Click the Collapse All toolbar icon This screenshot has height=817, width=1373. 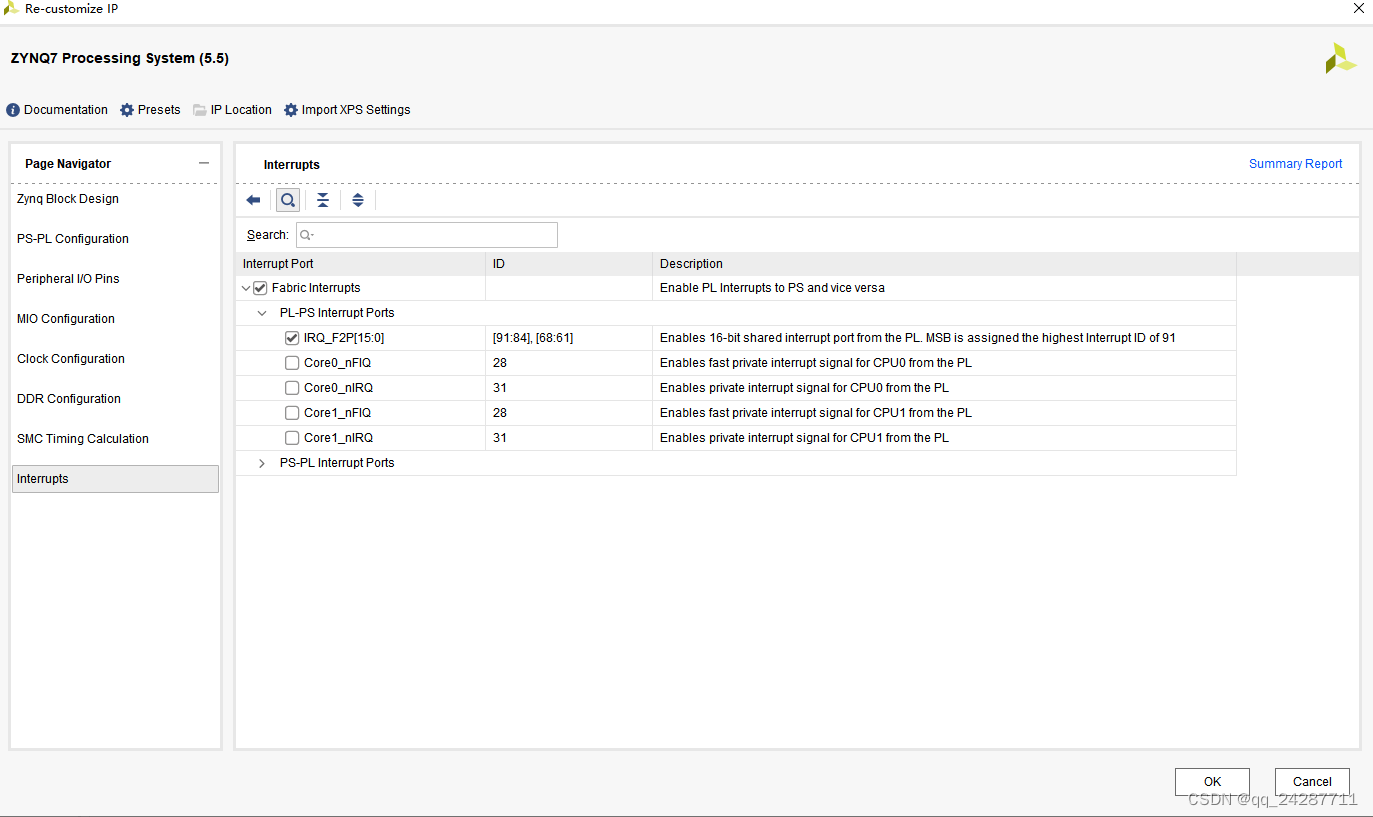(x=323, y=200)
